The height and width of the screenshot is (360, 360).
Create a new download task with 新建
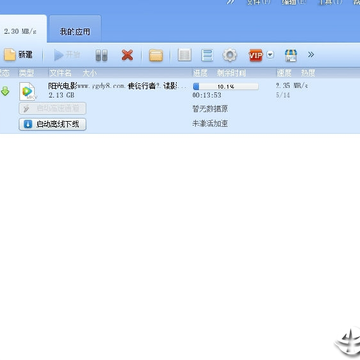click(x=18, y=55)
